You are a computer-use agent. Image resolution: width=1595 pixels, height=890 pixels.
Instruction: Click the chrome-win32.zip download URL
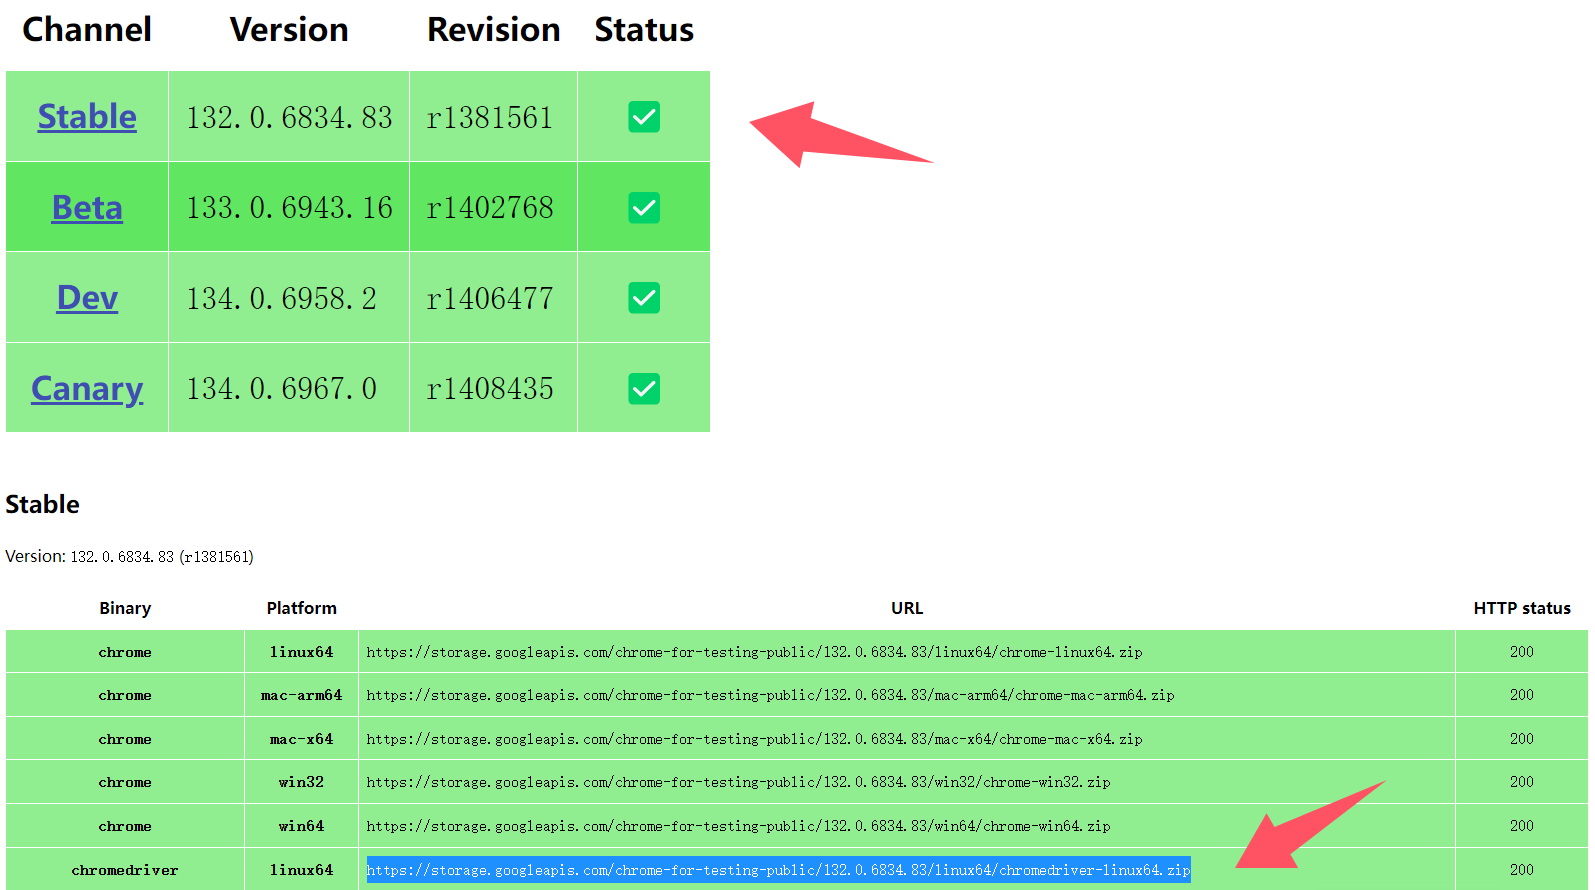point(738,782)
